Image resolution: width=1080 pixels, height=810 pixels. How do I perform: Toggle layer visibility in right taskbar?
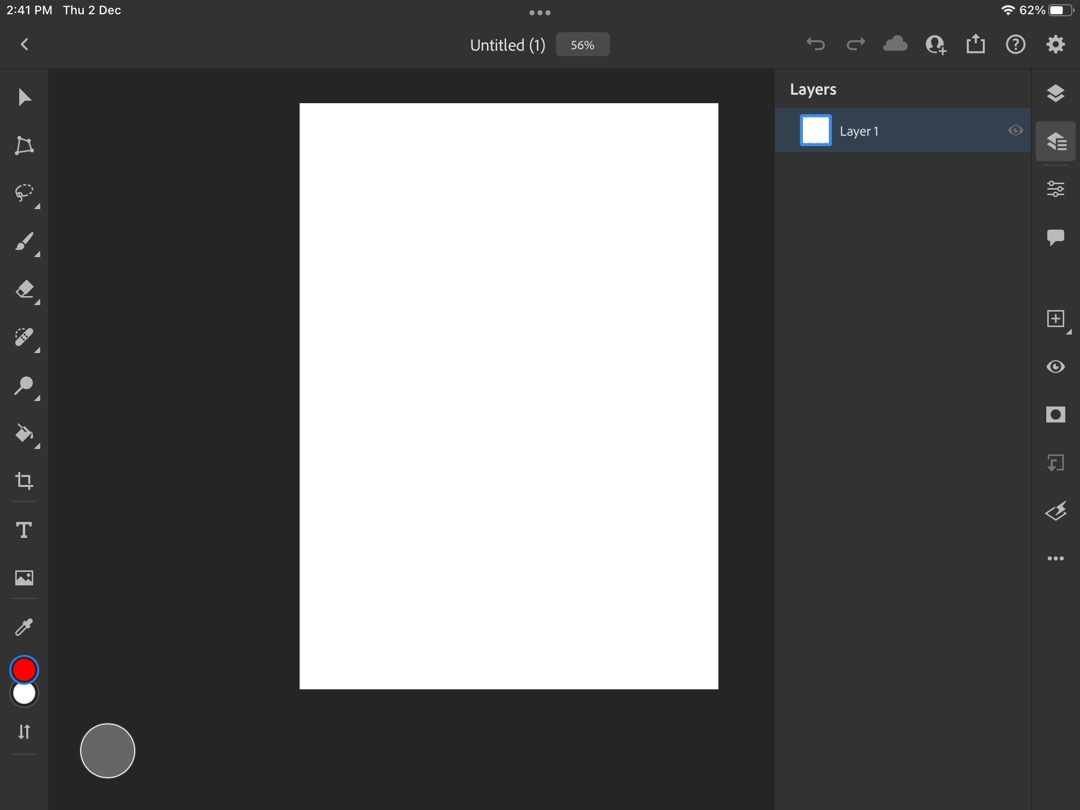coord(1055,367)
